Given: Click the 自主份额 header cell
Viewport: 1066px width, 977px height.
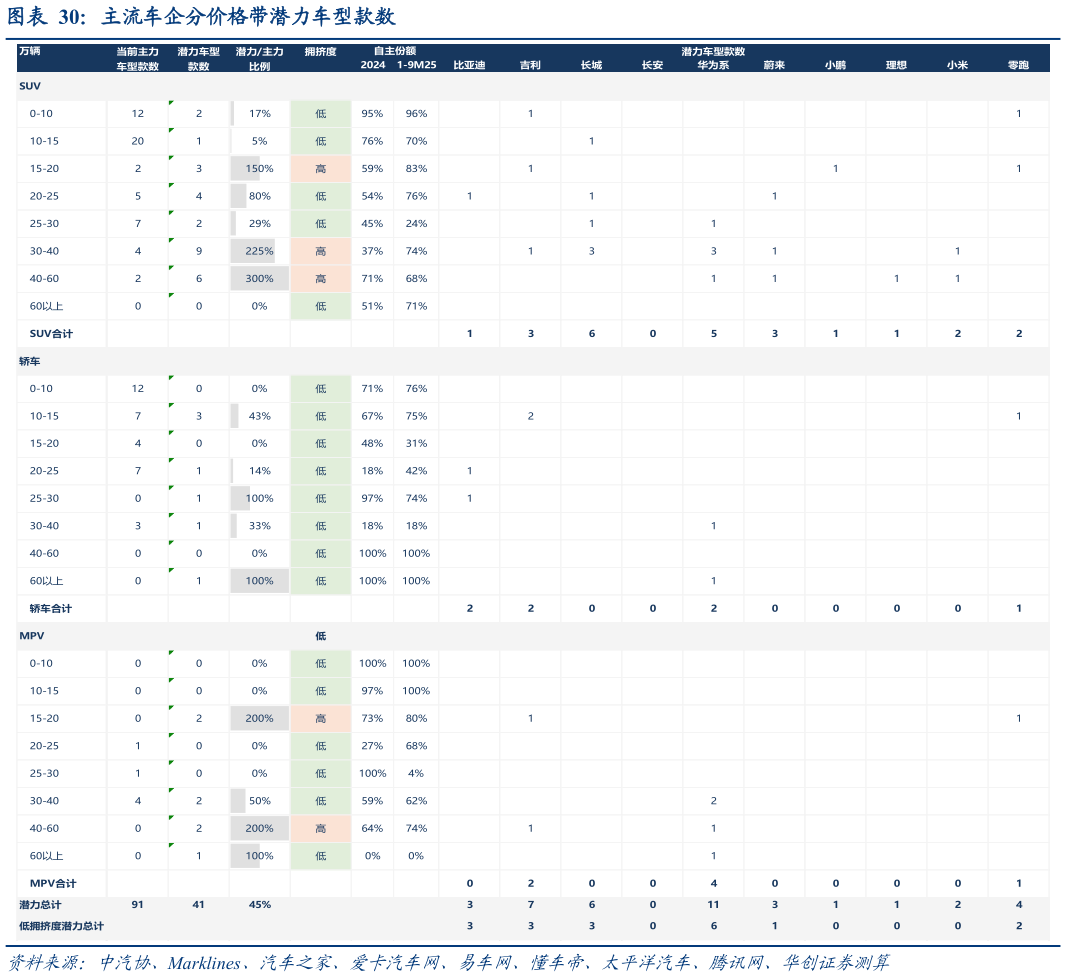Looking at the screenshot, I should pos(394,50).
